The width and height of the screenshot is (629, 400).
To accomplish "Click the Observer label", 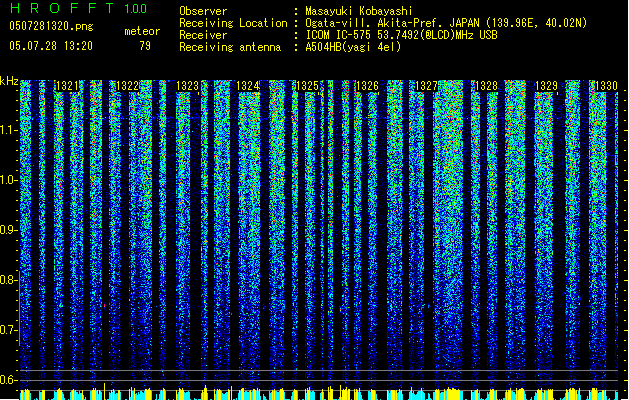I will (x=203, y=11).
